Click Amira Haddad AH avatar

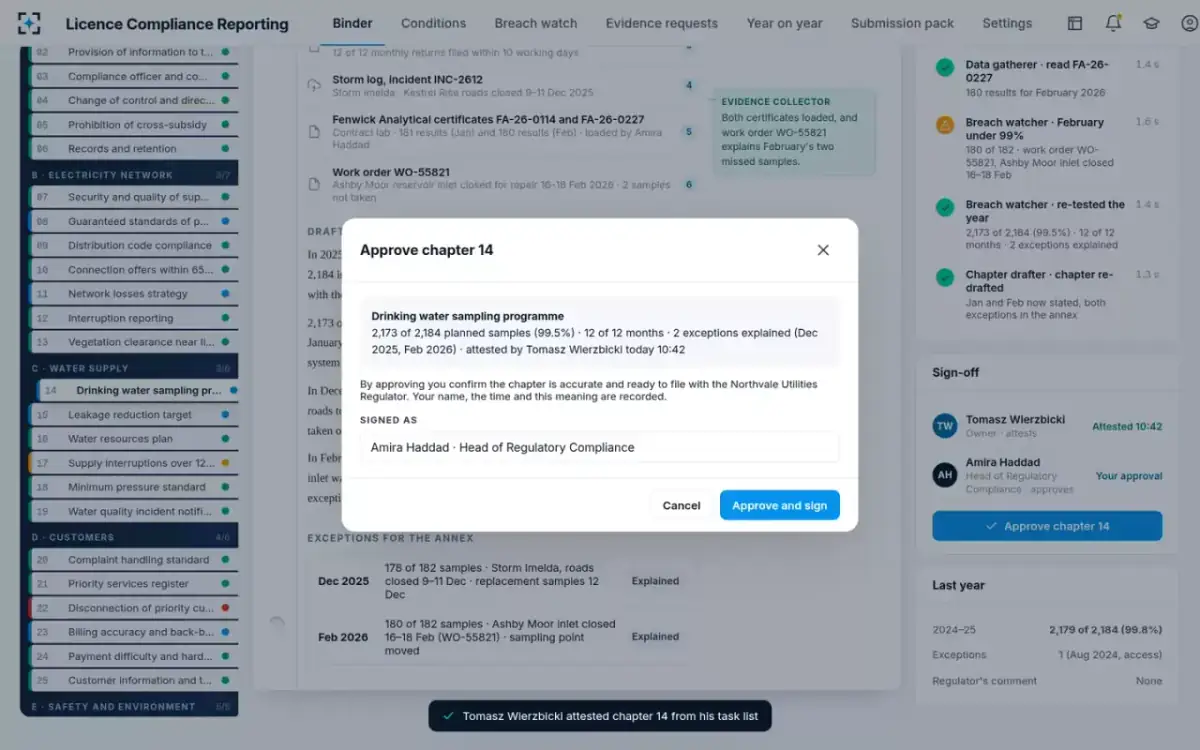tap(945, 474)
